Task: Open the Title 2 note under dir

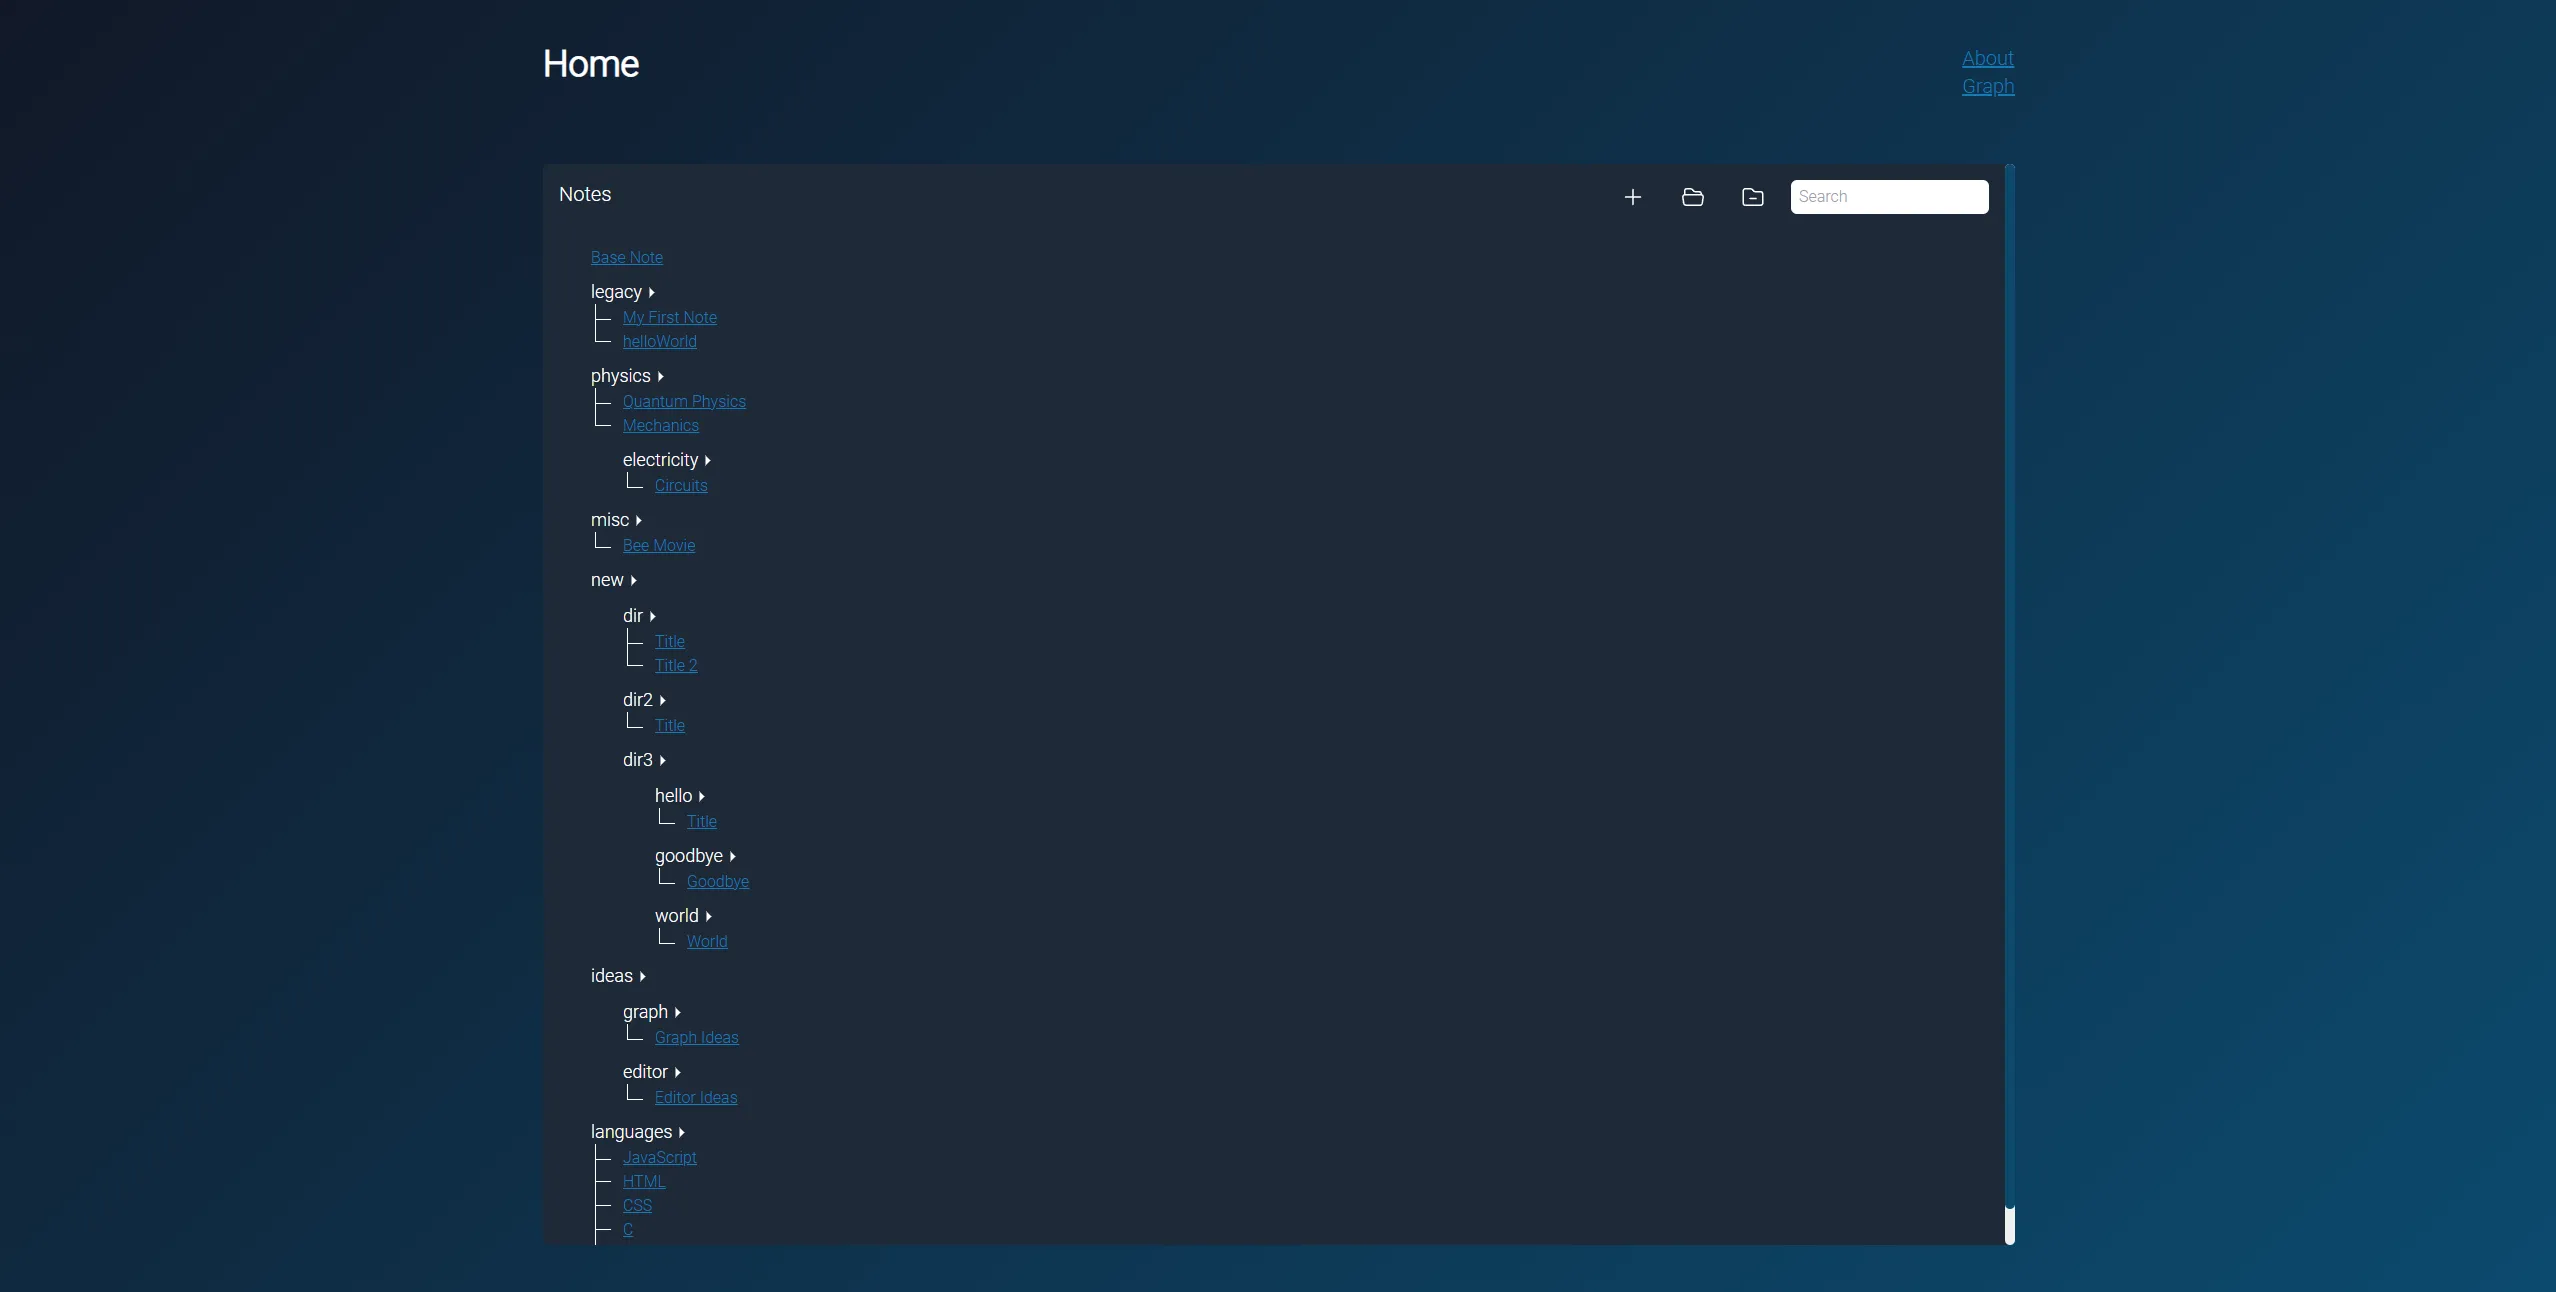Action: pos(675,665)
